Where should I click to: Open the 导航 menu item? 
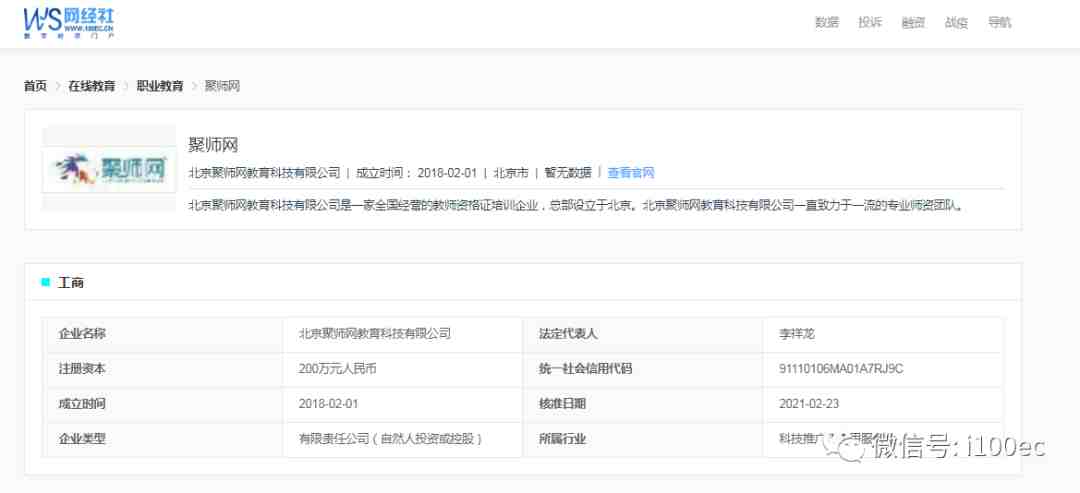999,22
